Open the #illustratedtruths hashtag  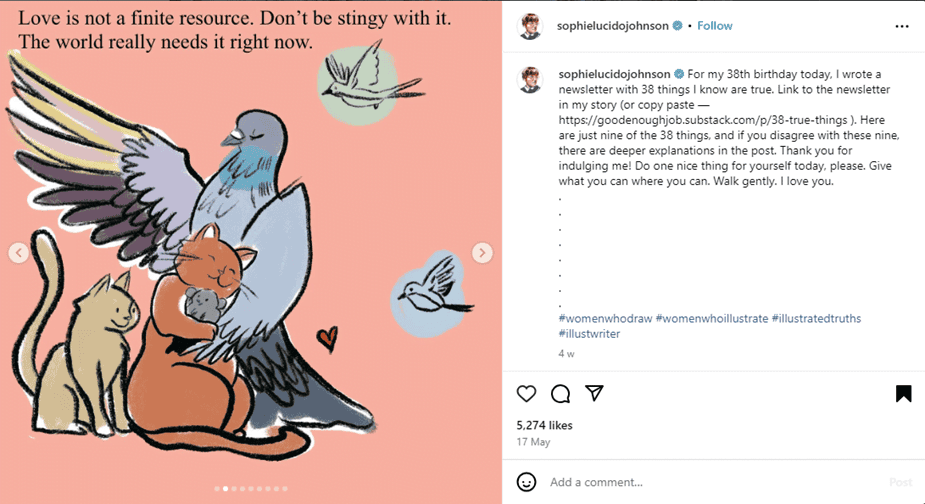coord(816,319)
